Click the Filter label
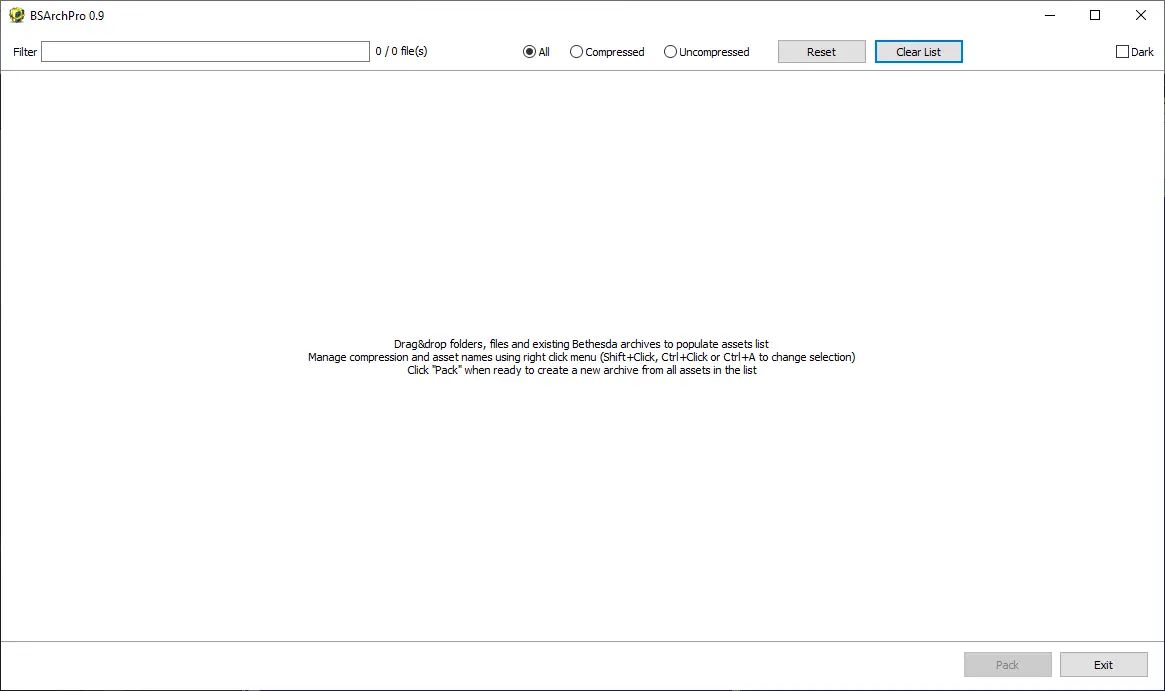 (x=25, y=52)
